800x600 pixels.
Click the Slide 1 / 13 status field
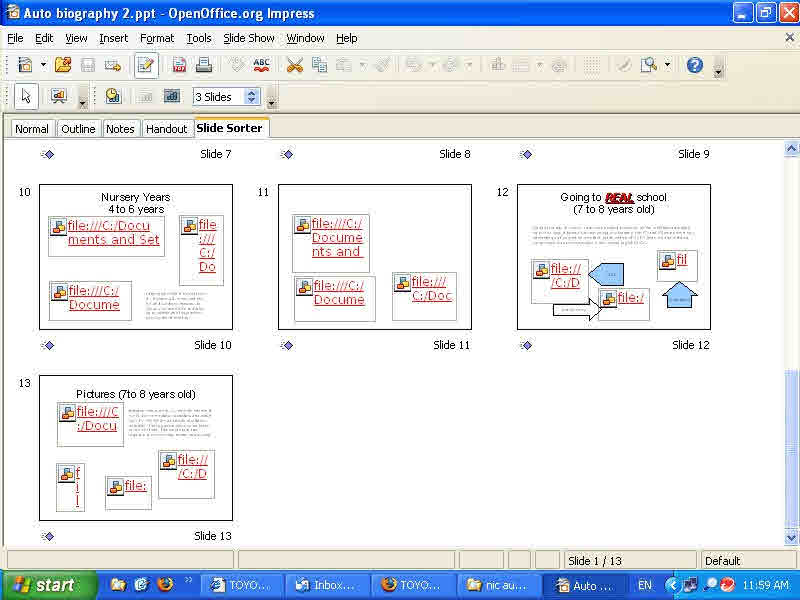630,561
